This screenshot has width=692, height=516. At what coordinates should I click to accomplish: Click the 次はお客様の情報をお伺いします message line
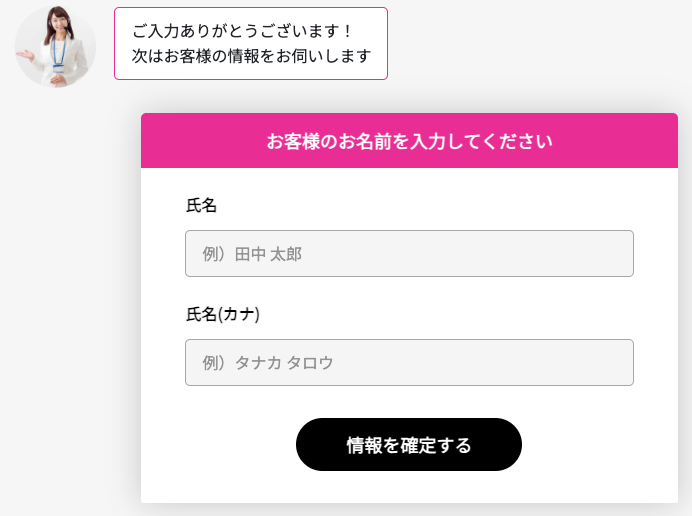click(x=251, y=56)
